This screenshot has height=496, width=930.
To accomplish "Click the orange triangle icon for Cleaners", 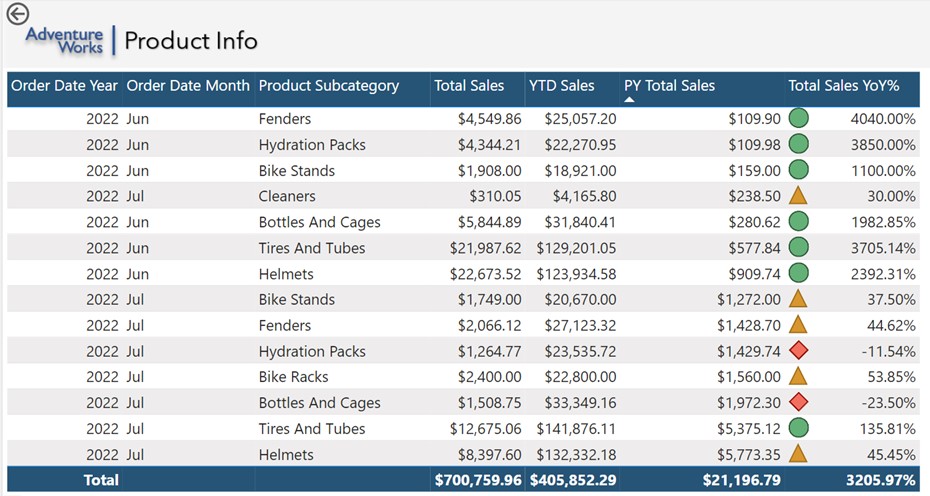I will coord(798,196).
